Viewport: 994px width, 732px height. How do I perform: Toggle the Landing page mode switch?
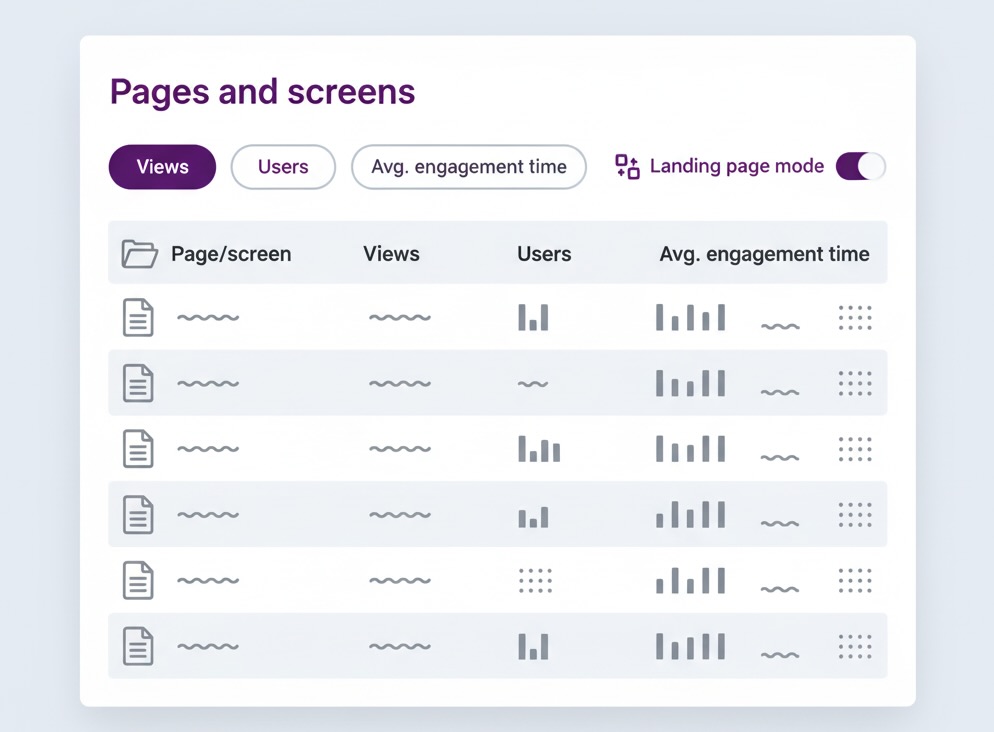pos(858,166)
